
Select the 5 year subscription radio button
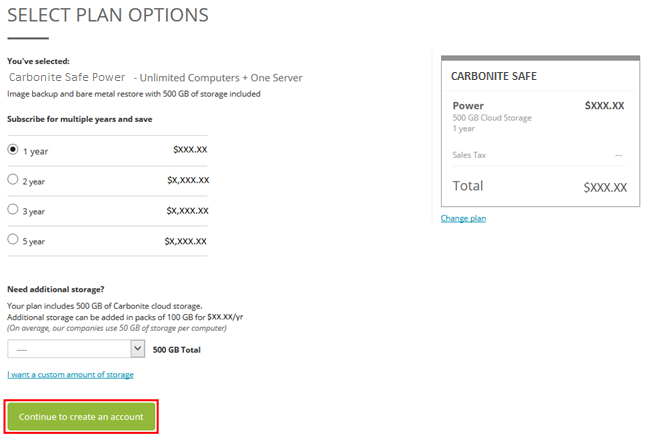pyautogui.click(x=13, y=240)
